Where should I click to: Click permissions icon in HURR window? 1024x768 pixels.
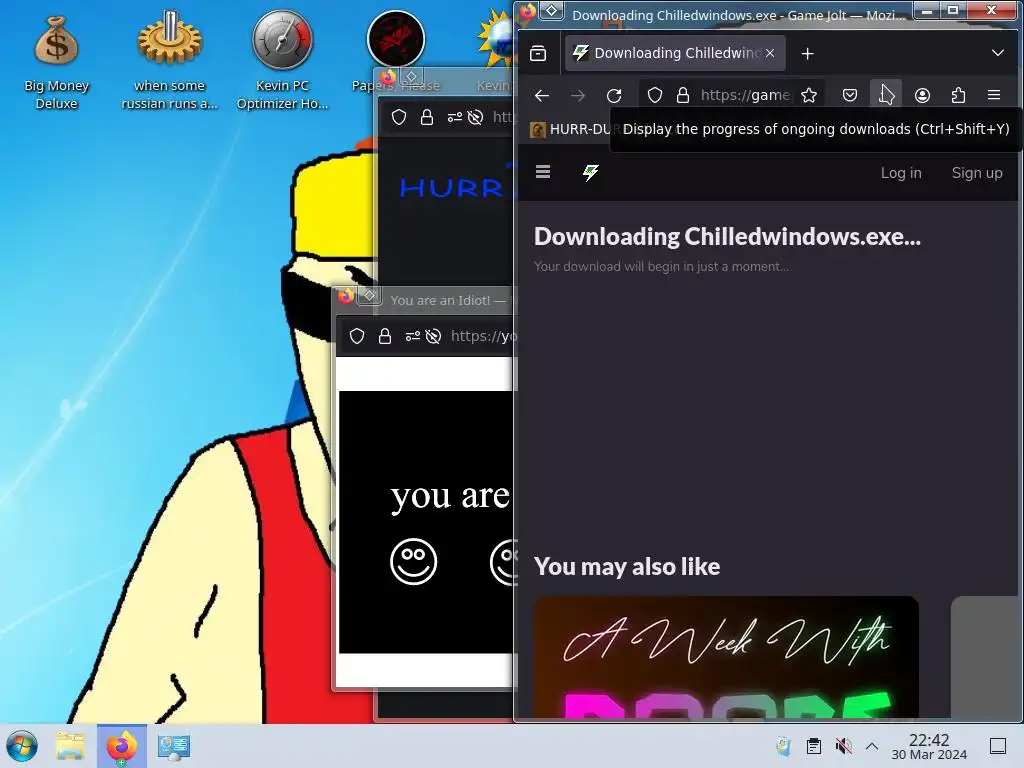coord(455,117)
